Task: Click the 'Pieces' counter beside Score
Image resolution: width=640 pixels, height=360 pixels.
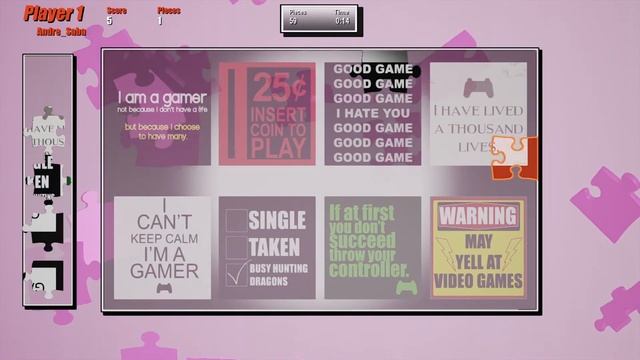Action: tap(169, 16)
